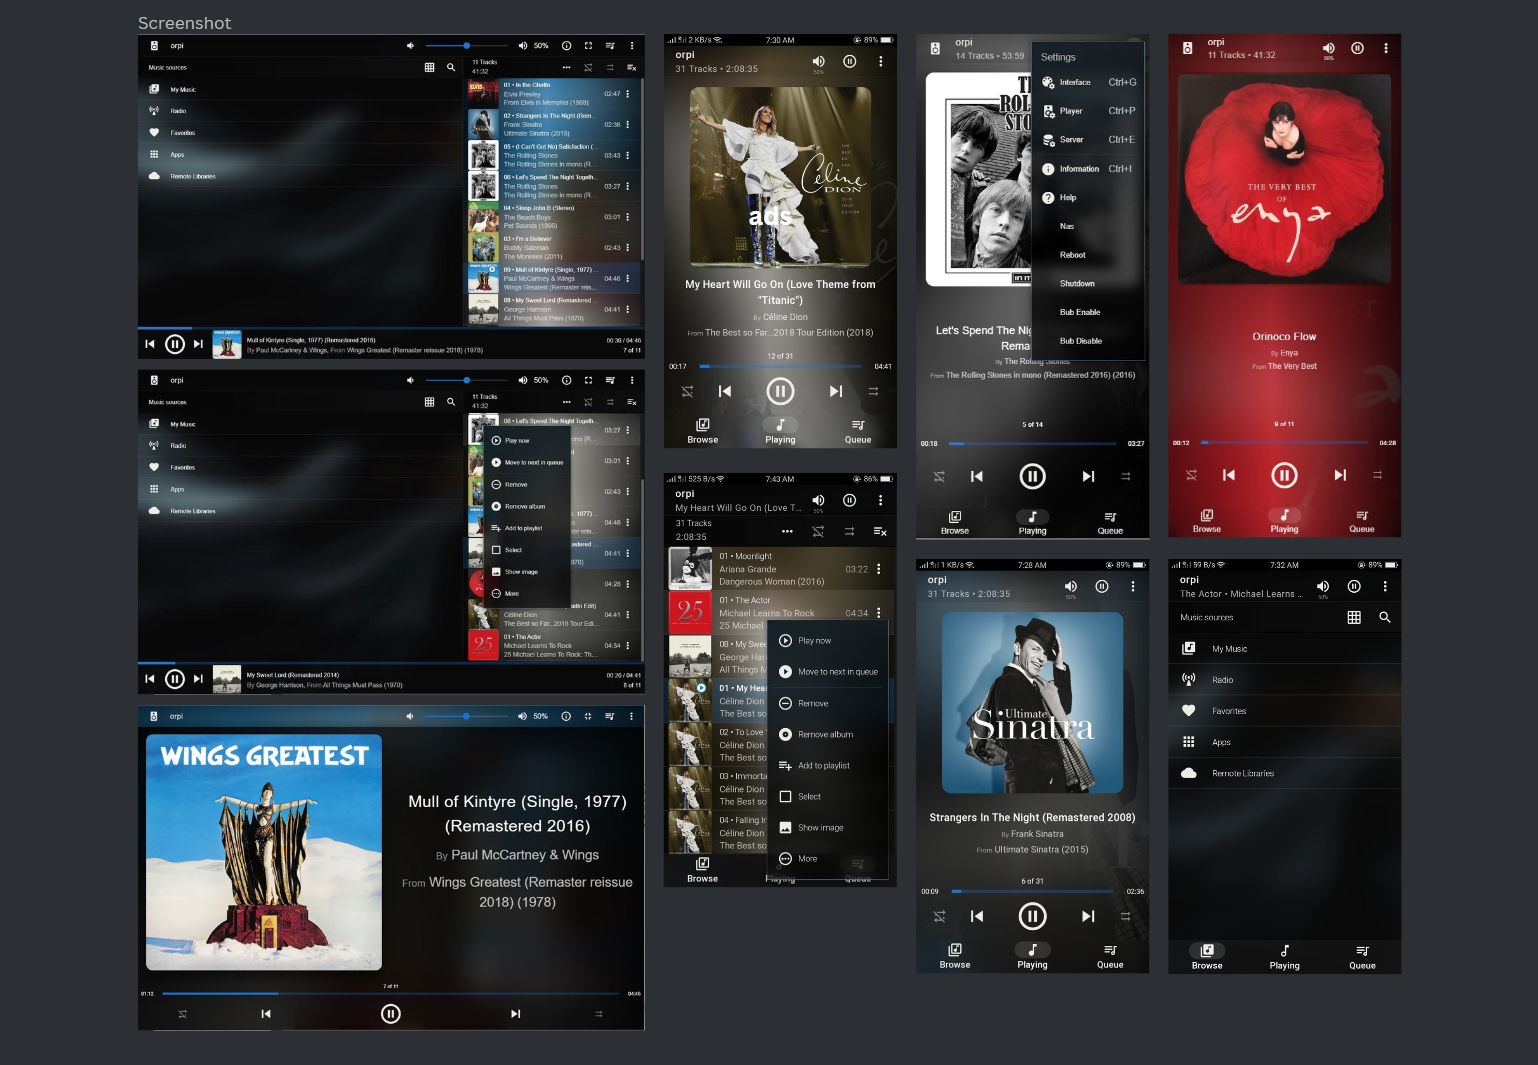Click the info icon in the top desktop window header
The image size is (1538, 1065).
[x=567, y=46]
